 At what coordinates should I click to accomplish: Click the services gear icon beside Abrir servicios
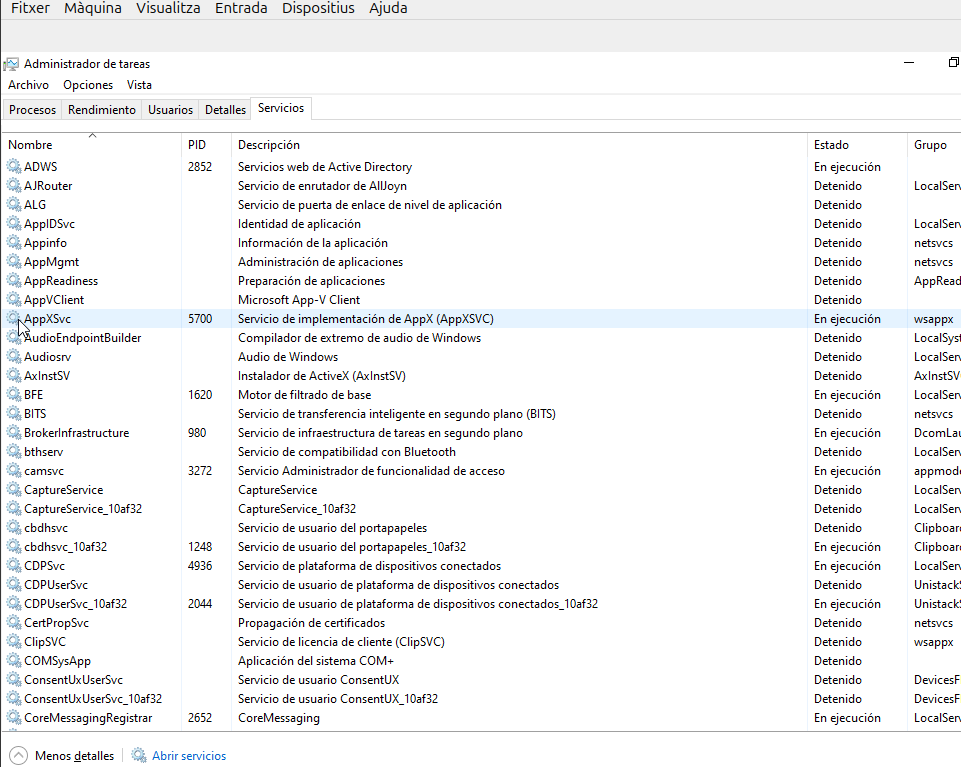(x=139, y=756)
